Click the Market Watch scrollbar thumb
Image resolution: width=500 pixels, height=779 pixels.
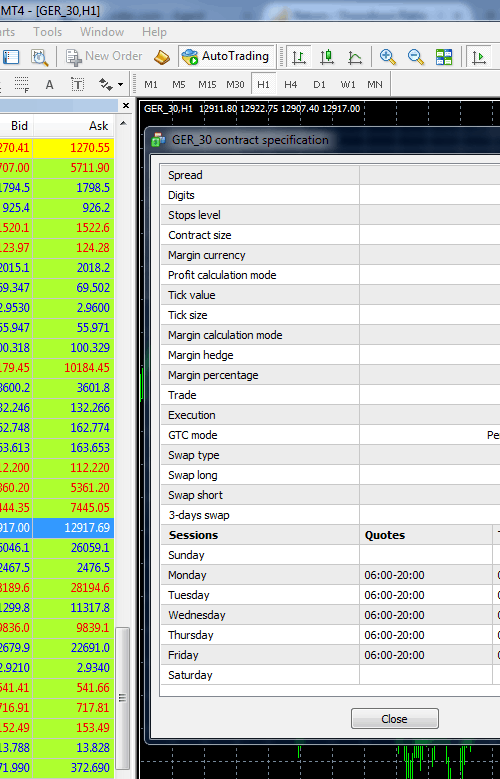click(x=122, y=698)
